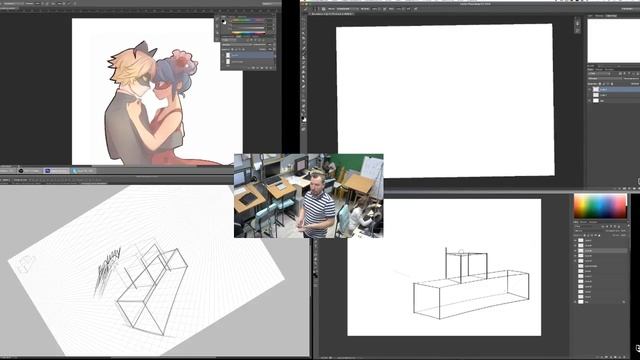The width and height of the screenshot is (640, 360).
Task: Click the foreground/background color swatch in the blank canvas window's toolbar
Action: point(304,119)
